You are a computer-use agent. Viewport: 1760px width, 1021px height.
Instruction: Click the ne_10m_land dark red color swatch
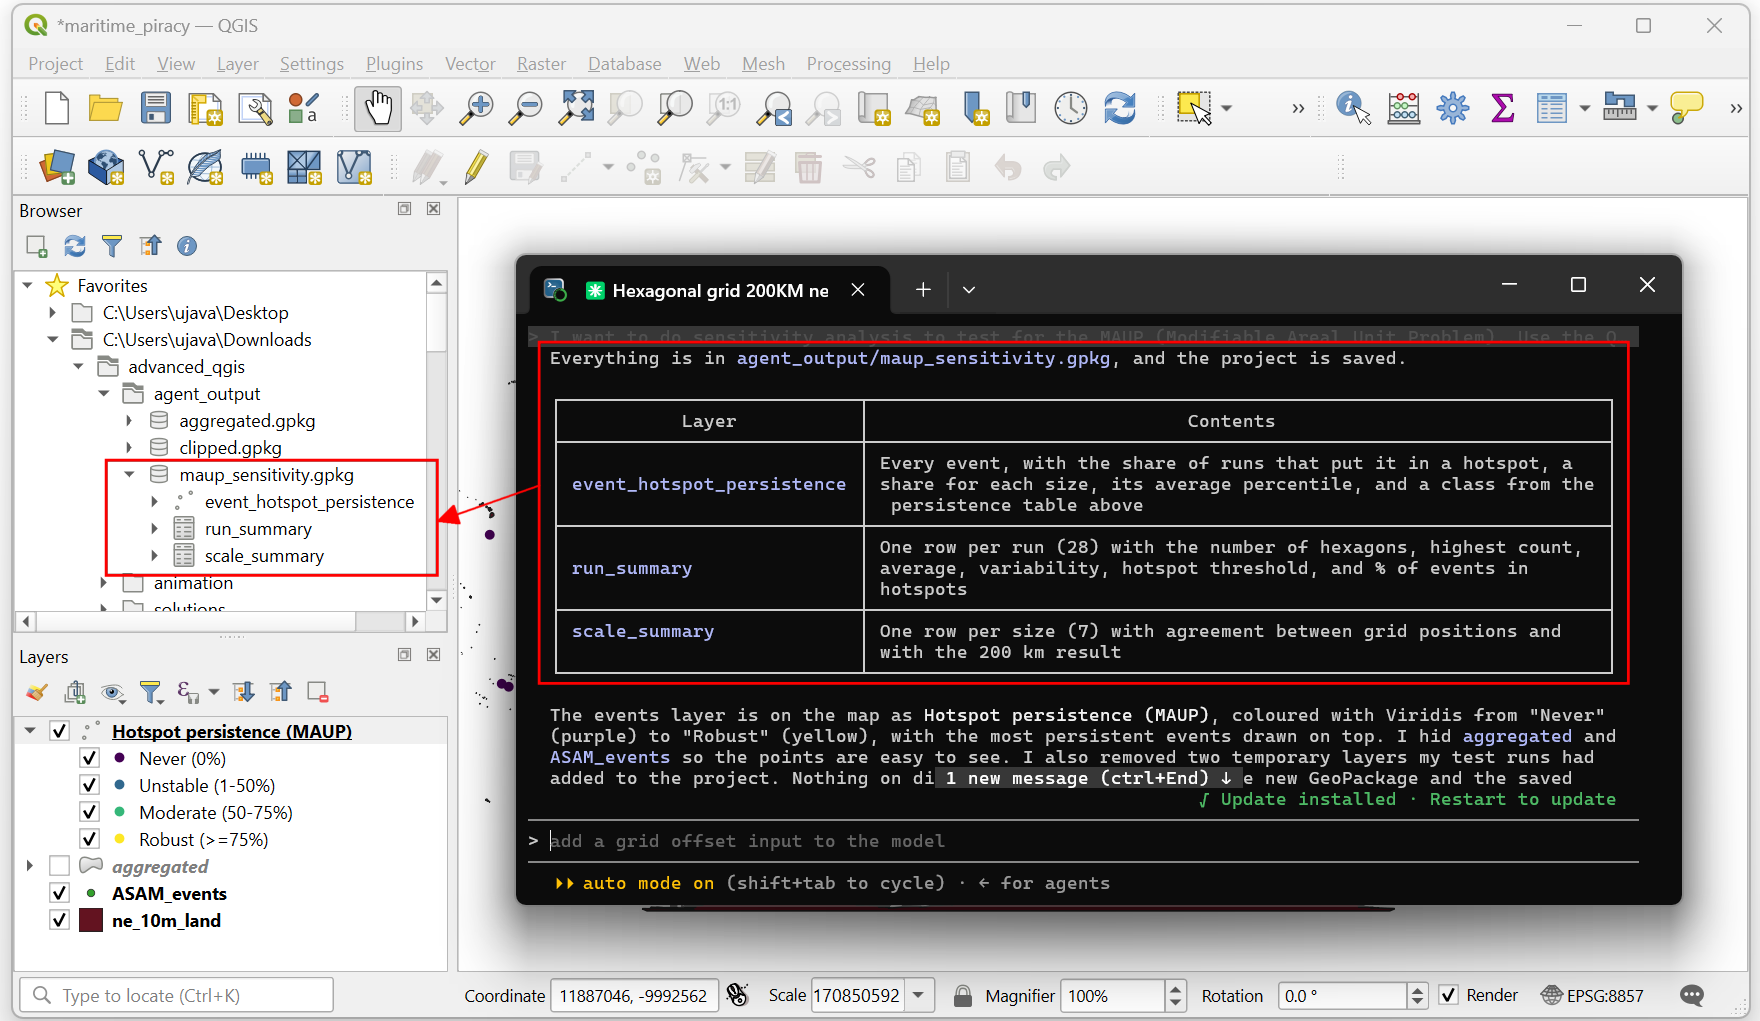(91, 920)
